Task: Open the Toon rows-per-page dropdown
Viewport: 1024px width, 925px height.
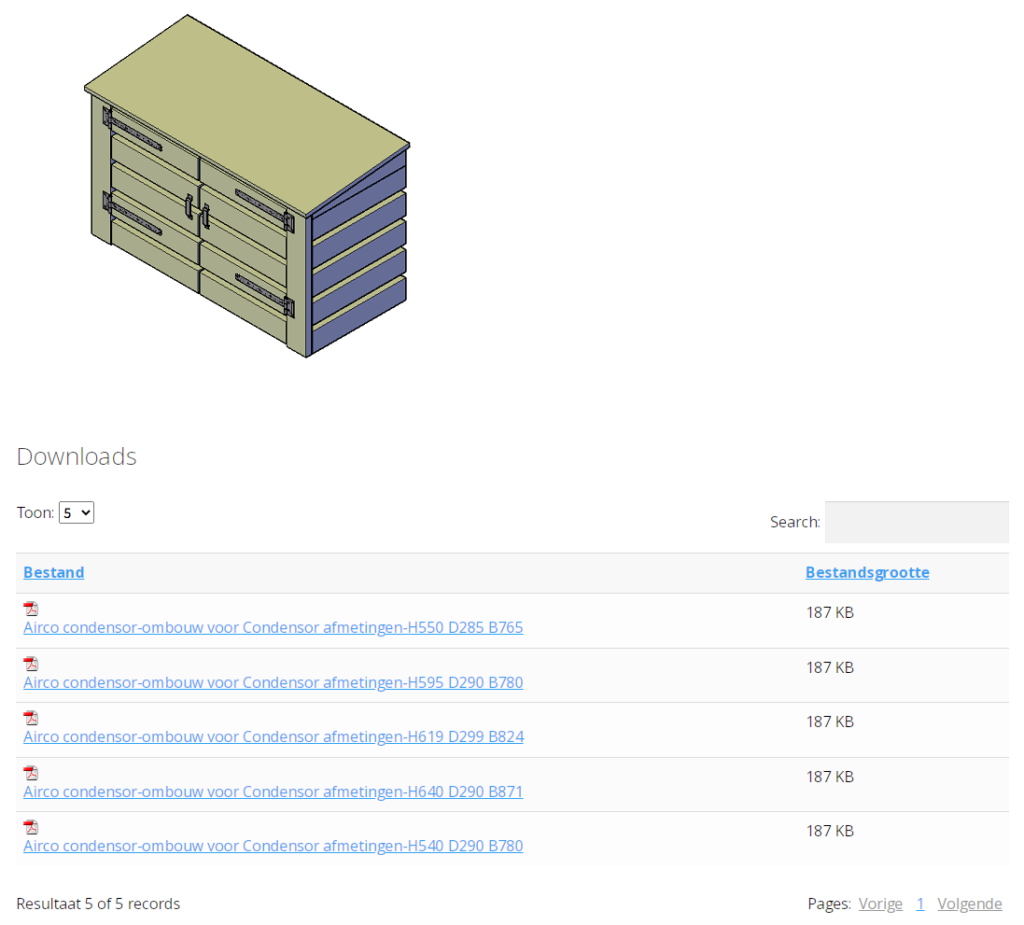Action: tap(76, 513)
